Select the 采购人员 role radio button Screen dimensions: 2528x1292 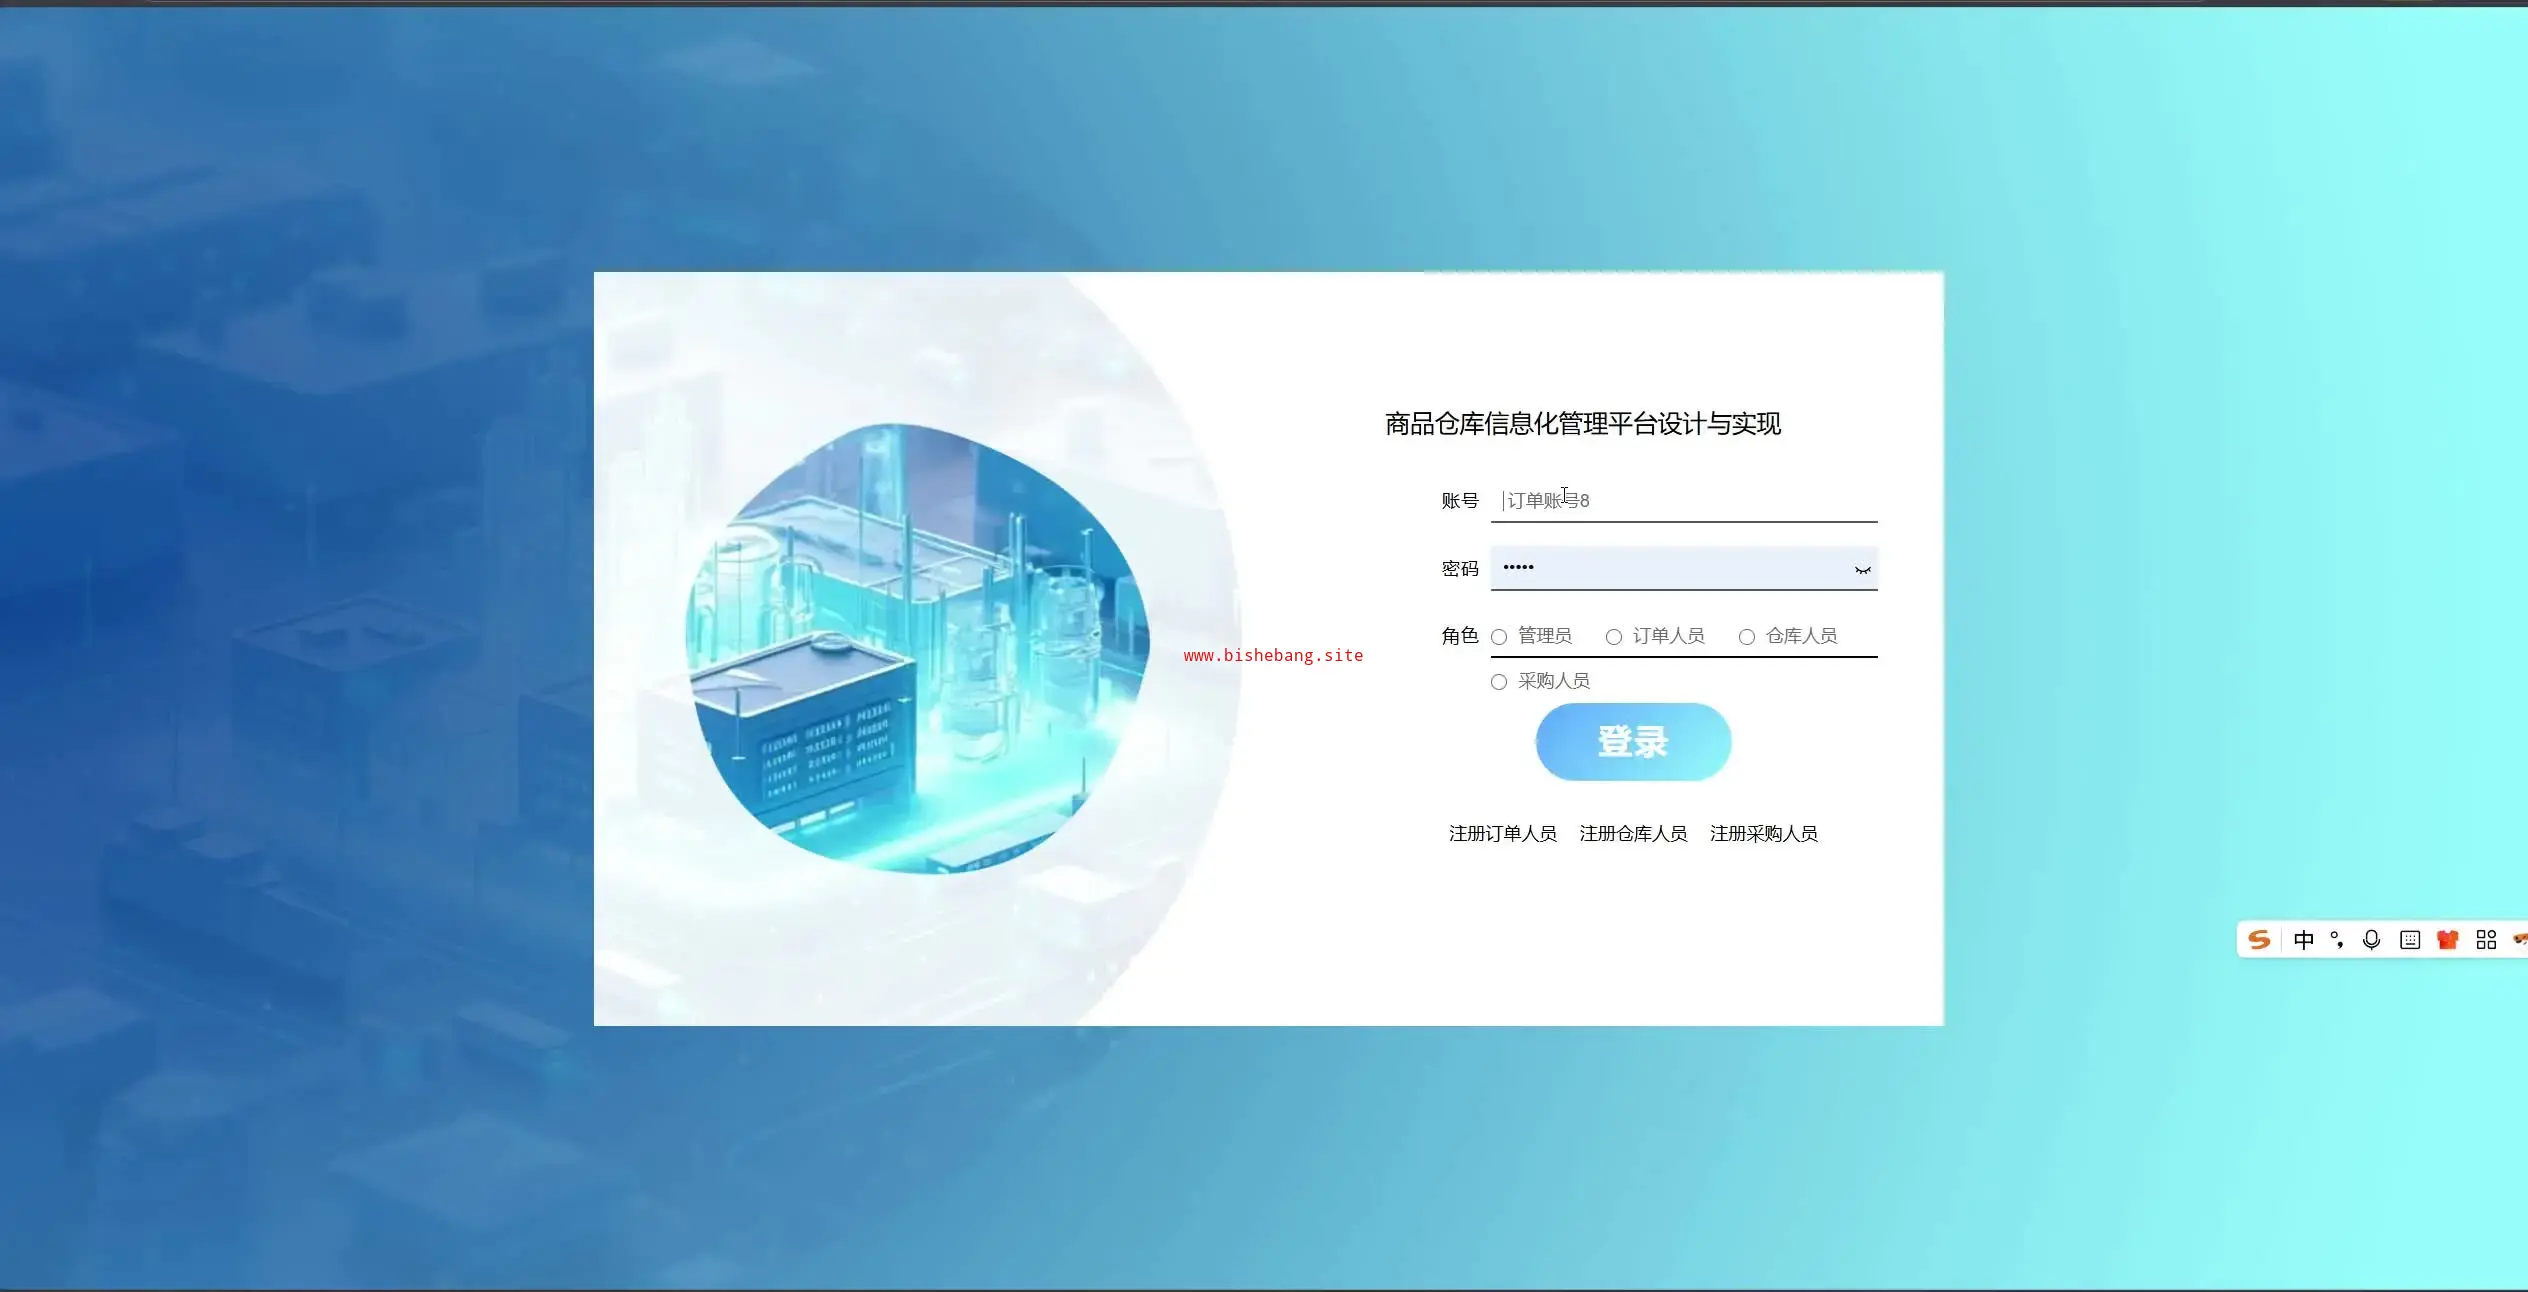1499,682
